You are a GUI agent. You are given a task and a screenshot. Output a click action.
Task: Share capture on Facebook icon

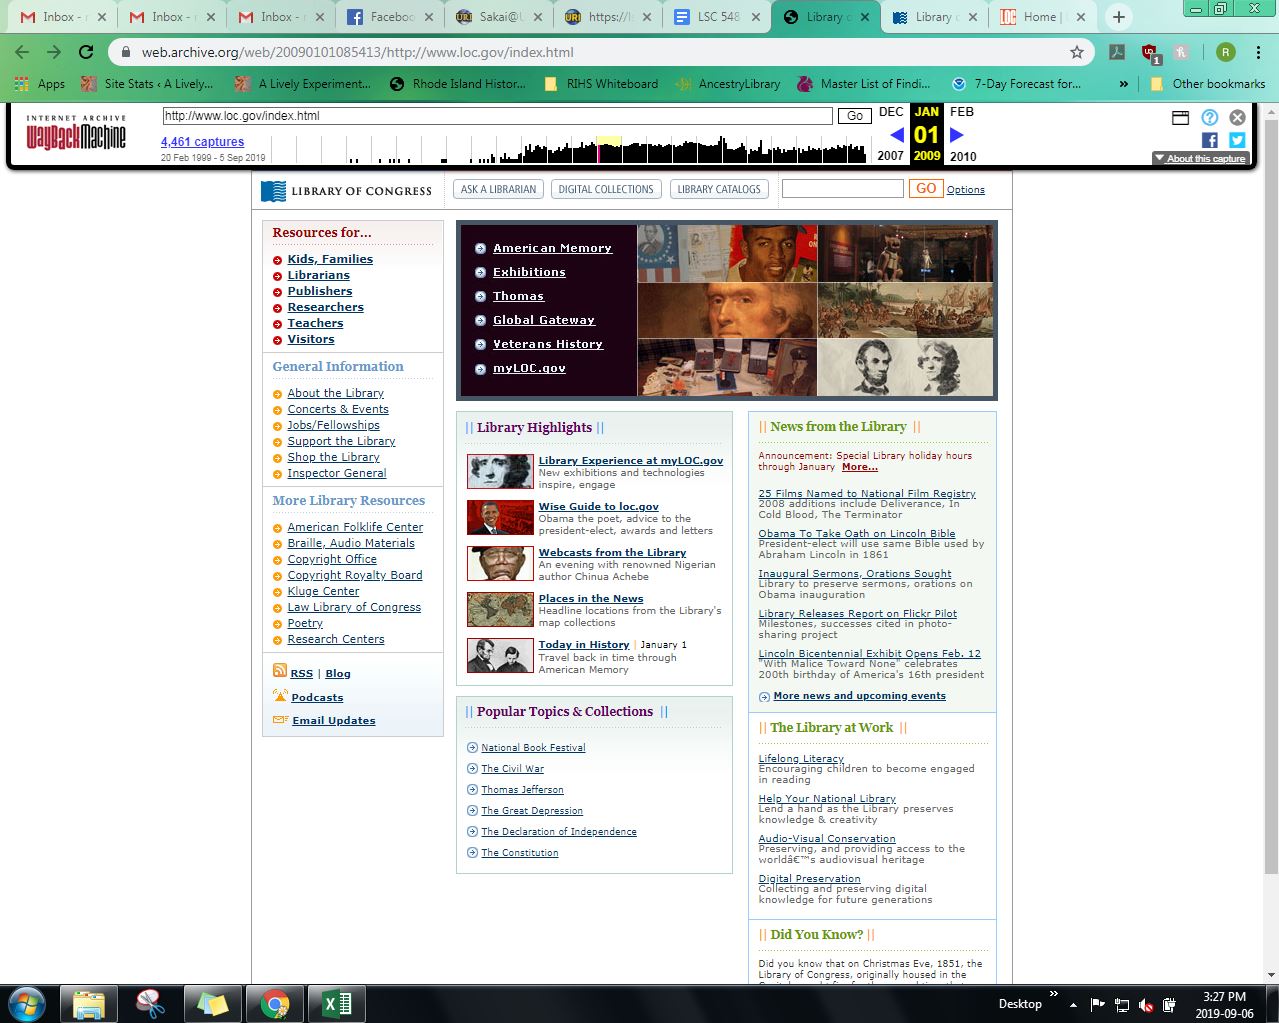(1209, 141)
